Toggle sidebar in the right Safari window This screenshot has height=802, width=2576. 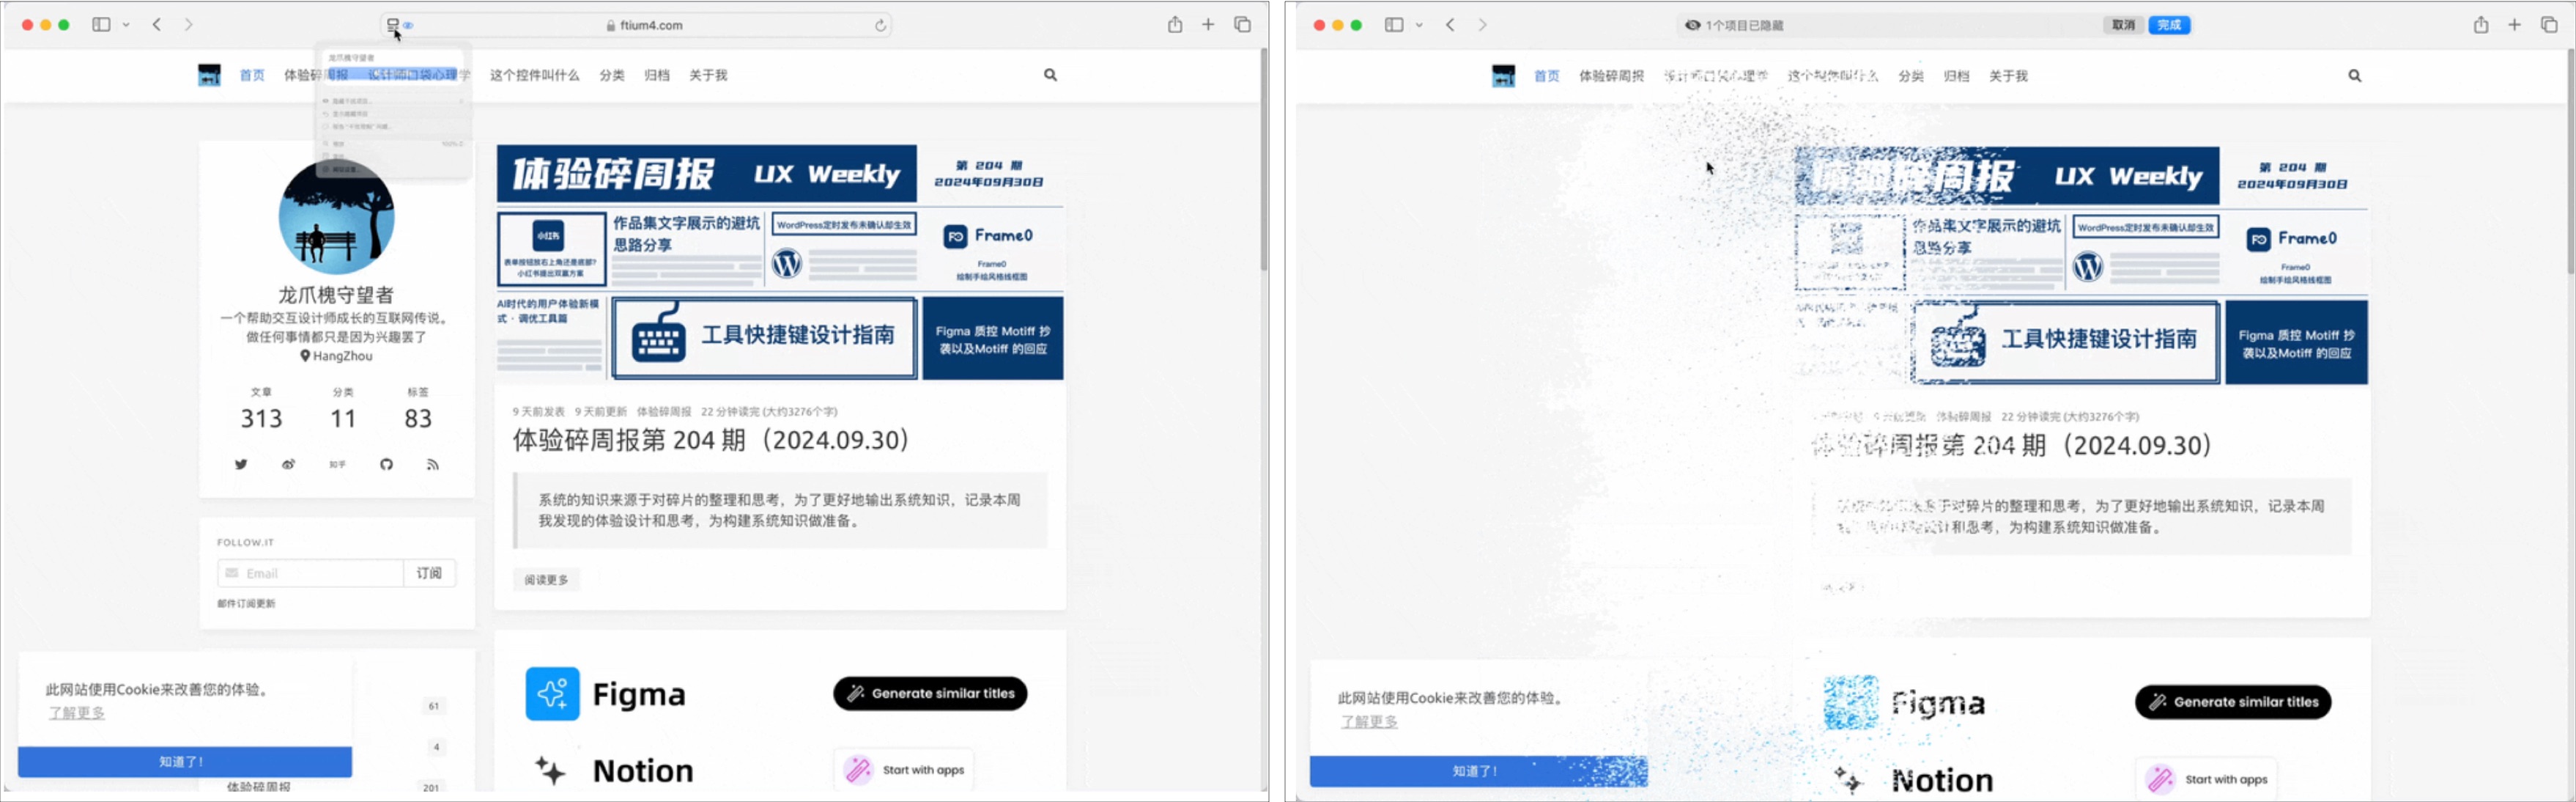tap(1394, 25)
